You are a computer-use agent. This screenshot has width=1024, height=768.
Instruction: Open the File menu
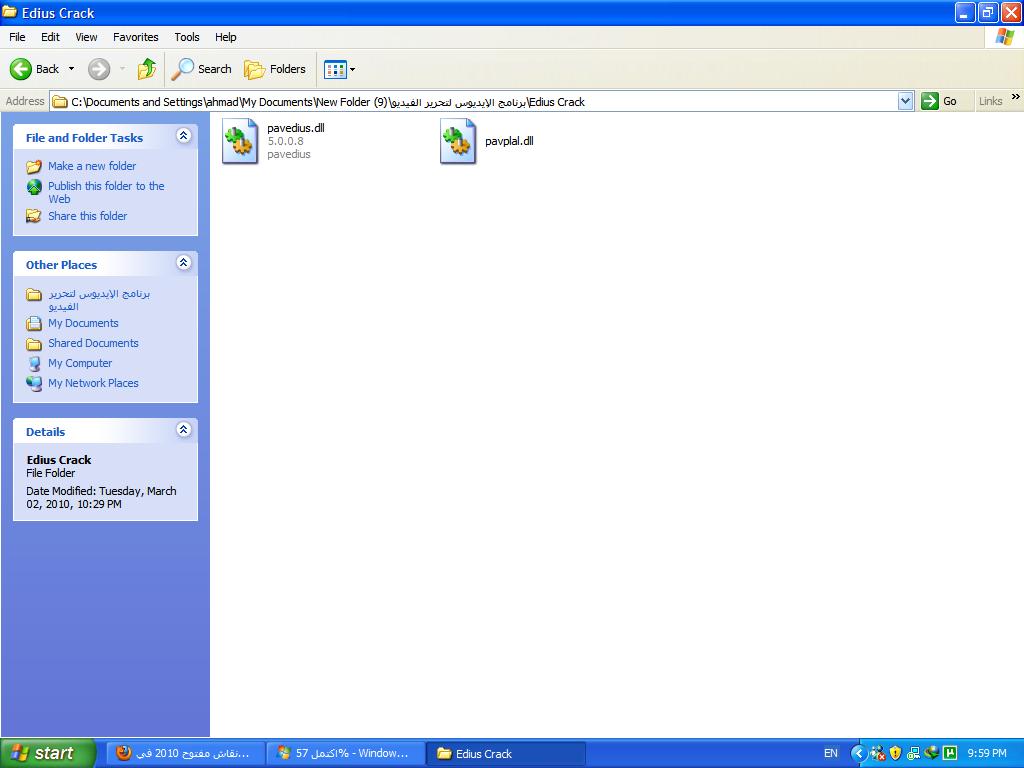17,37
